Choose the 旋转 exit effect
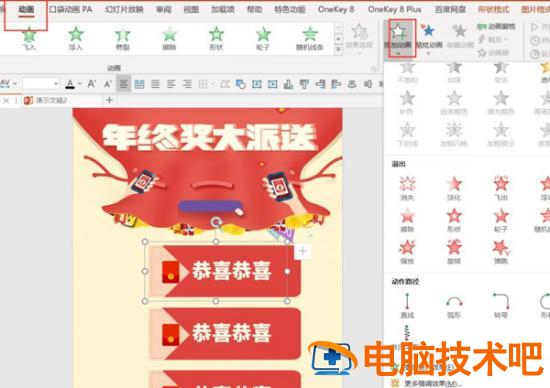 point(454,252)
